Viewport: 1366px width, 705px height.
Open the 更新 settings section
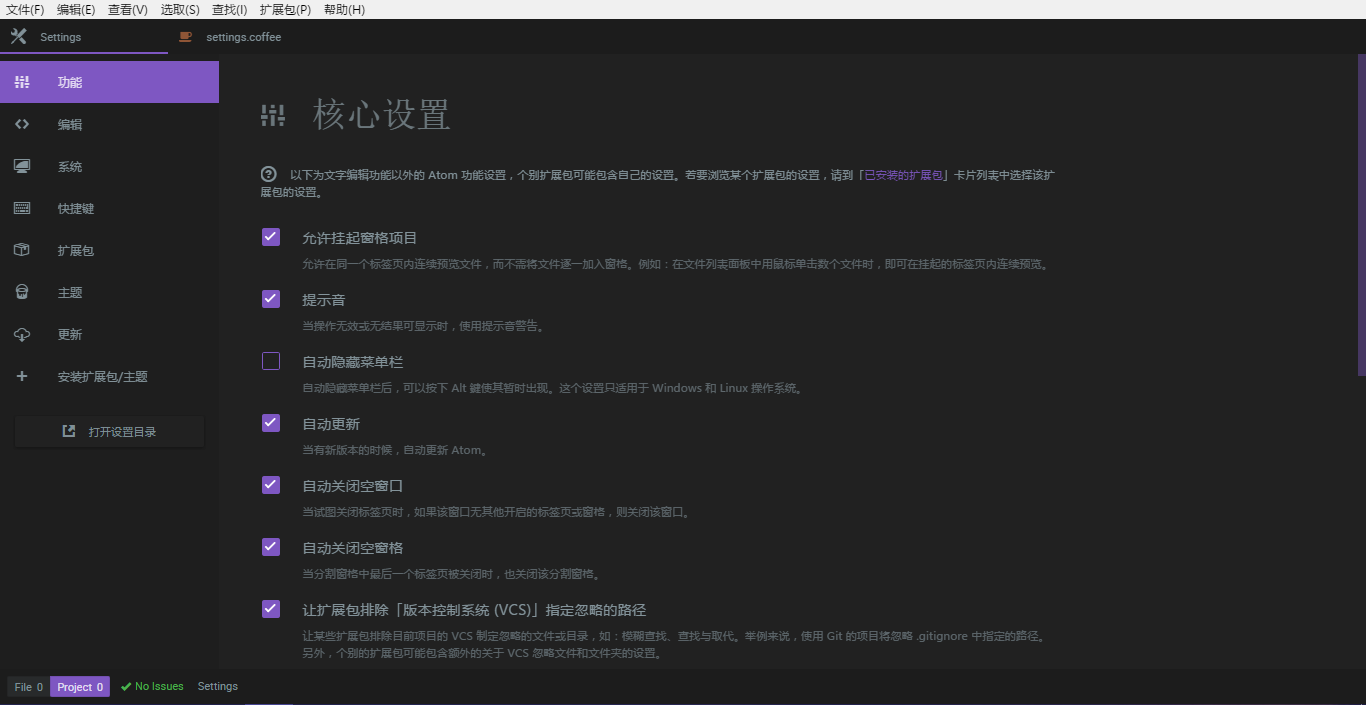109,334
